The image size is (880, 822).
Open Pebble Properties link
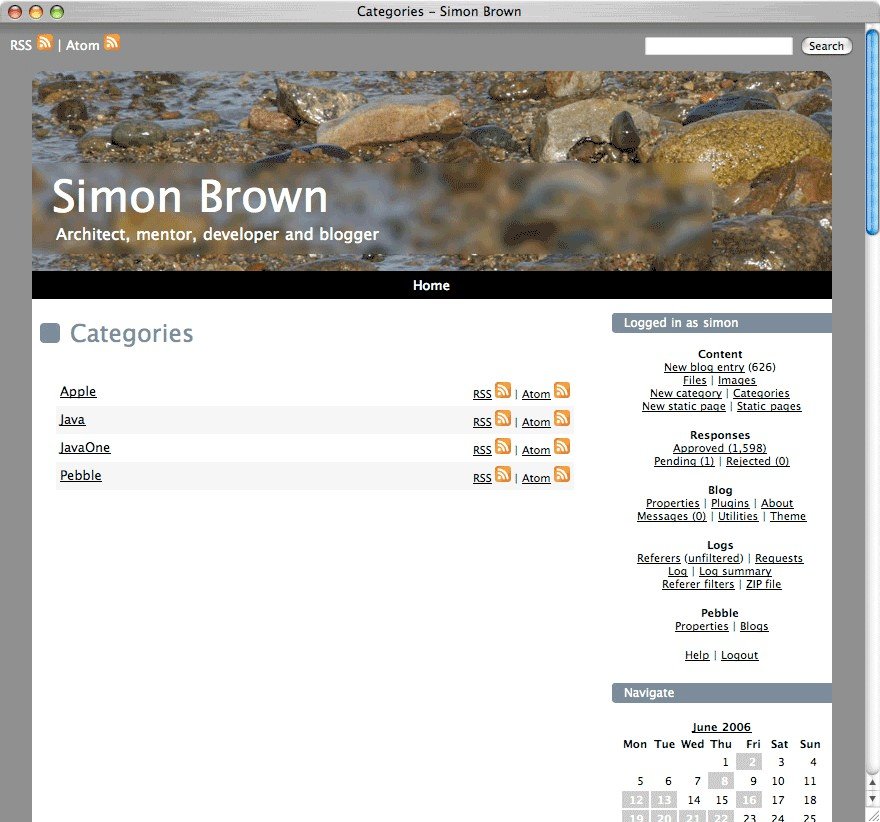pos(702,626)
